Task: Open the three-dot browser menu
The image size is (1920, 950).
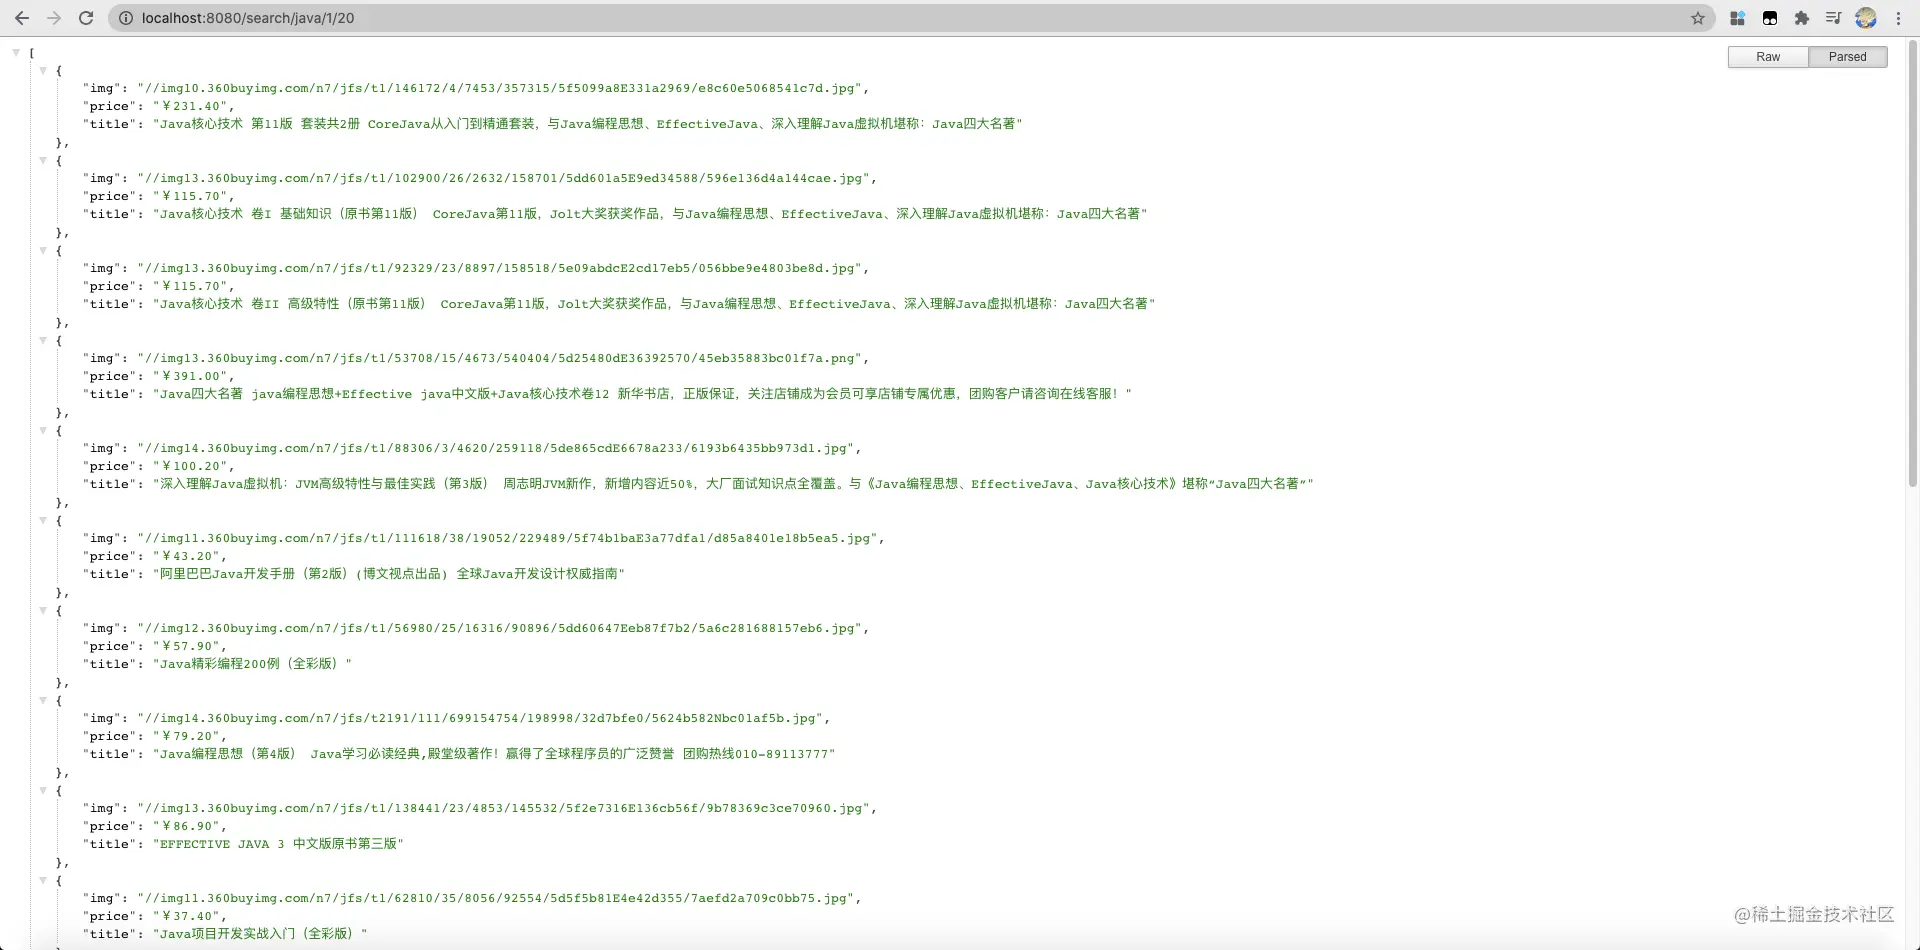Action: (1898, 18)
